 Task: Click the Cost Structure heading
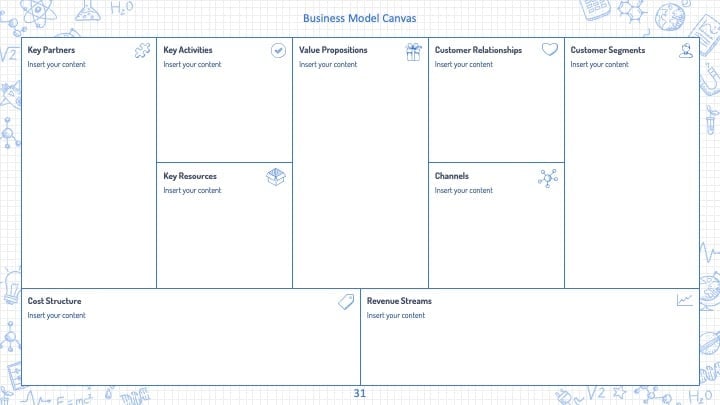pos(54,301)
